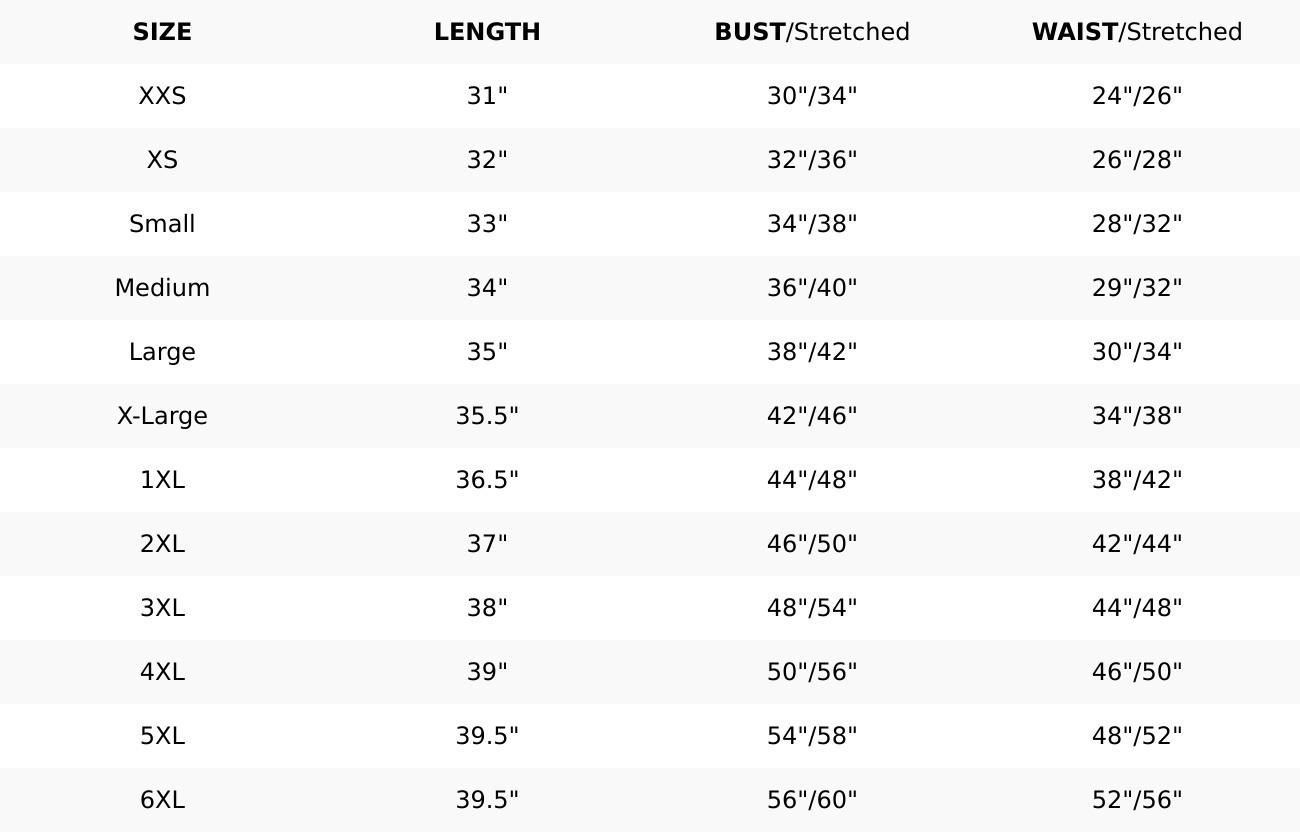Select the 6XL size cell
Image resolution: width=1300 pixels, height=832 pixels.
162,800
